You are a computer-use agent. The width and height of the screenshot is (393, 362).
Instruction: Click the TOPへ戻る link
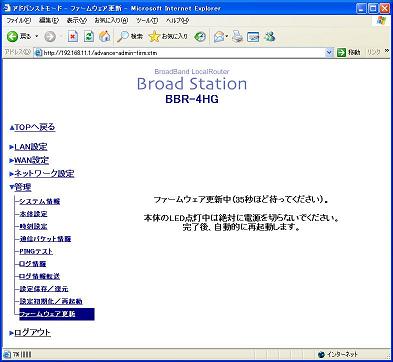point(32,127)
